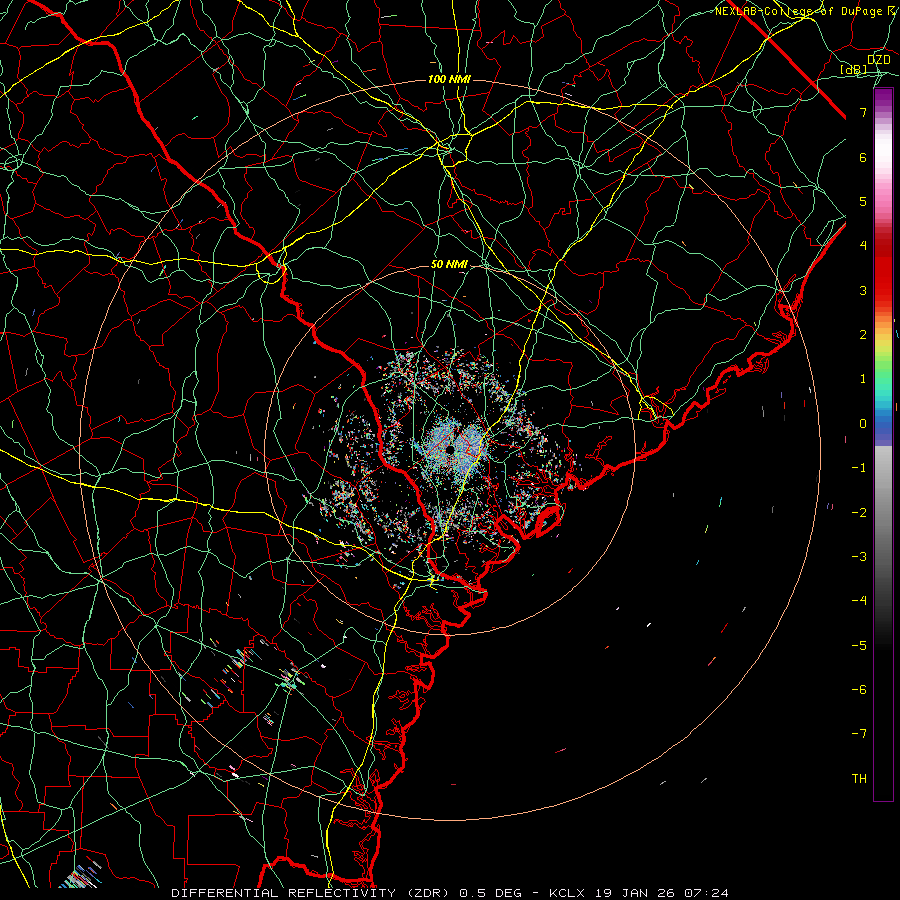Click the 6 value on the color scale
Screen dimensions: 900x900
[863, 157]
